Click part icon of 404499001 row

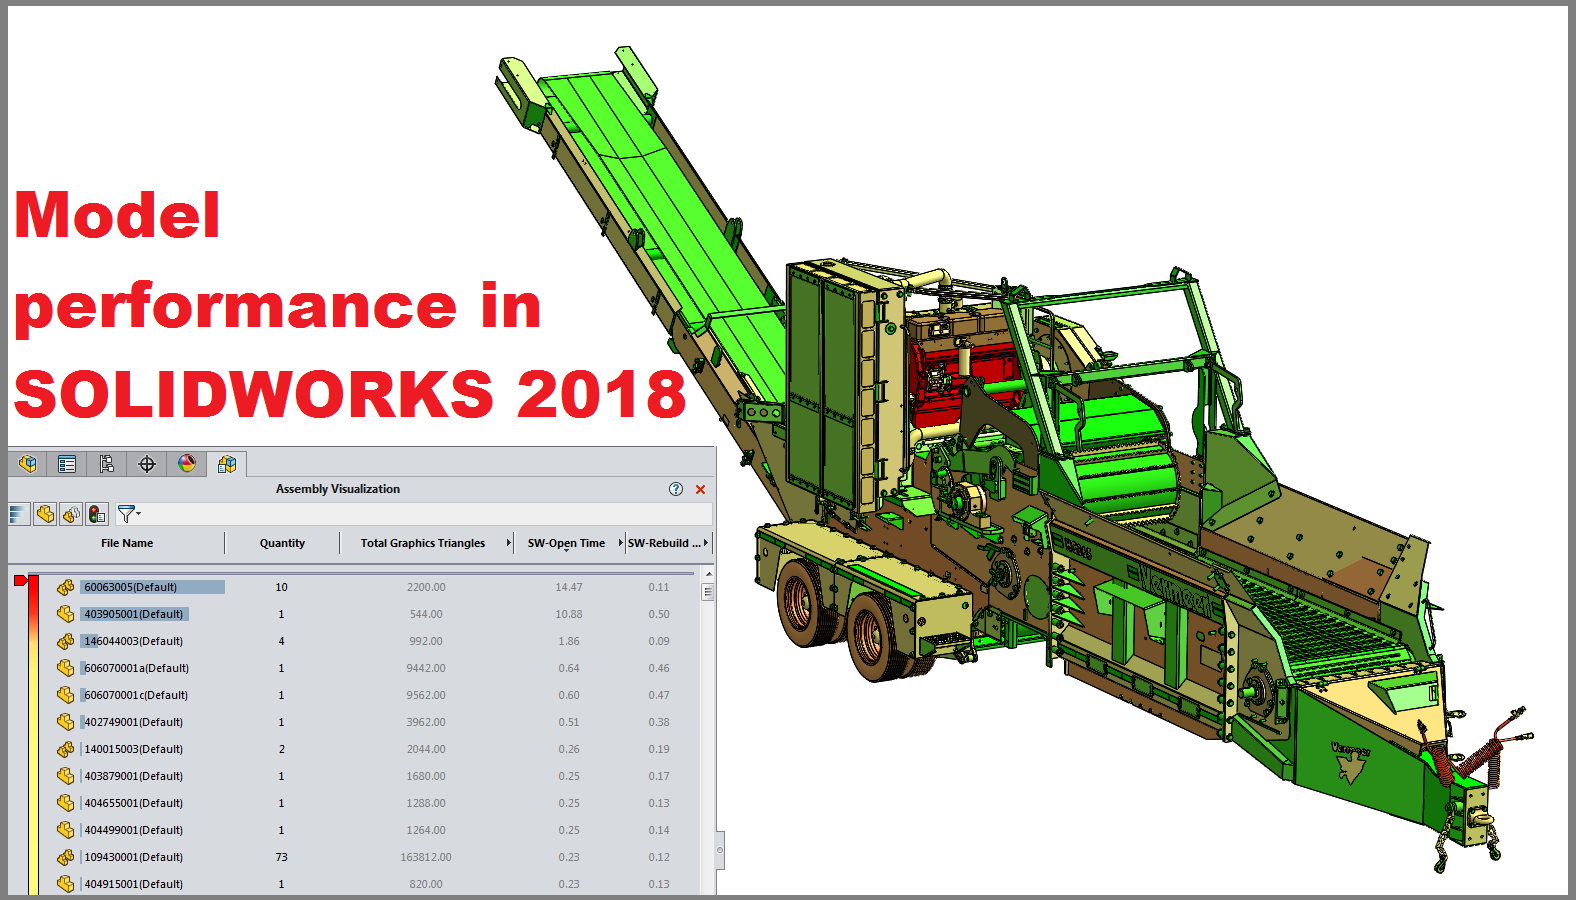coord(66,830)
